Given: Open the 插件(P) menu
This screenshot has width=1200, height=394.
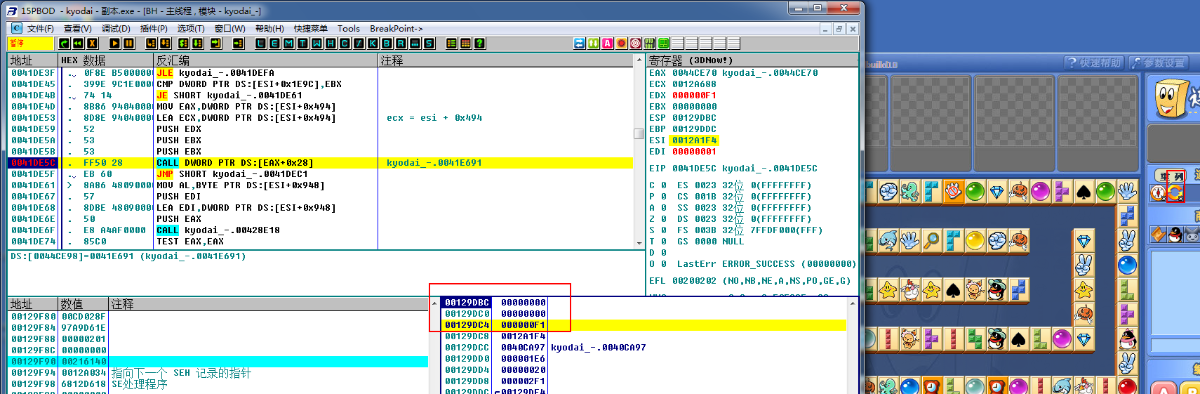Looking at the screenshot, I should tap(154, 28).
